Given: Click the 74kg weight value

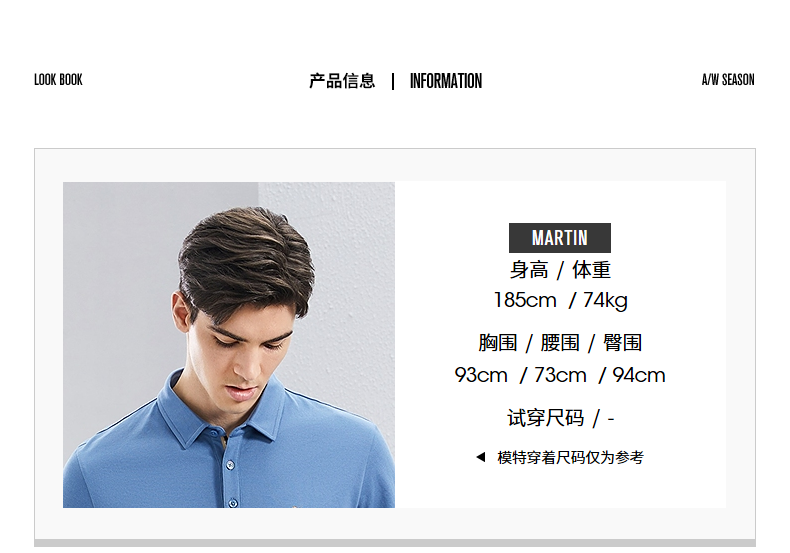Looking at the screenshot, I should point(605,301).
